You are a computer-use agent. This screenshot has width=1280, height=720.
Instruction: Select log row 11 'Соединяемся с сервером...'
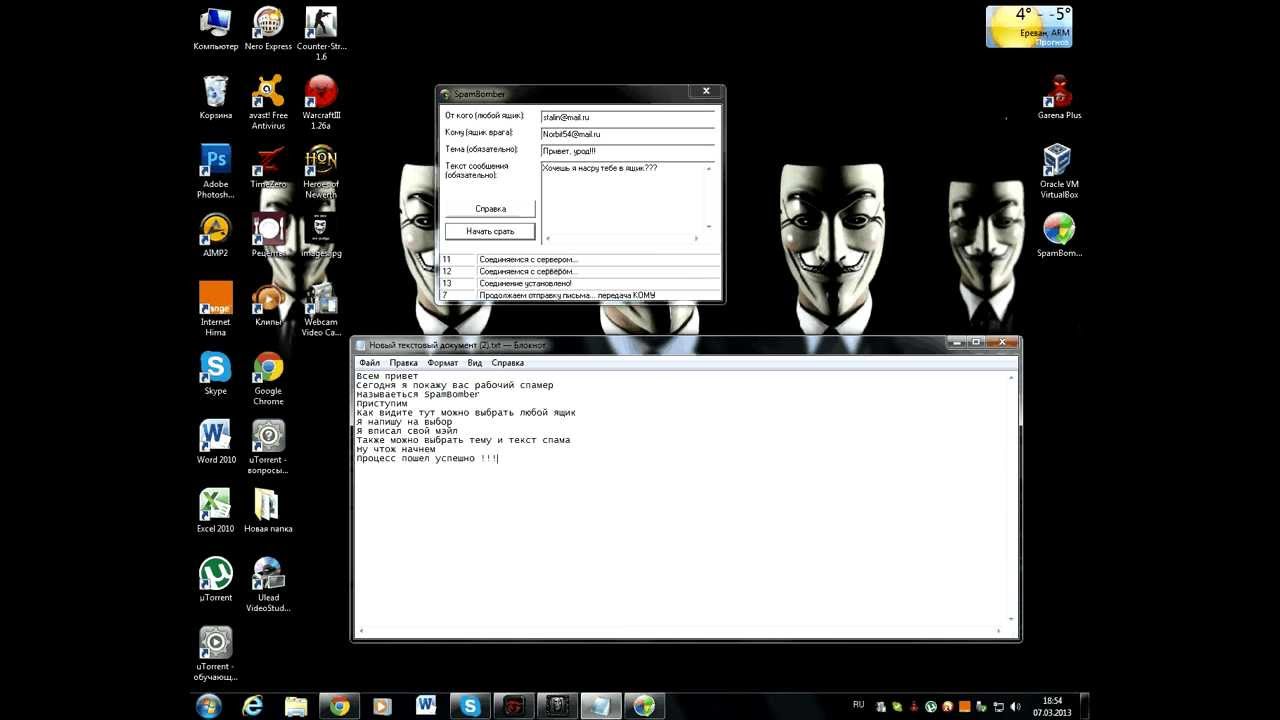pos(580,260)
